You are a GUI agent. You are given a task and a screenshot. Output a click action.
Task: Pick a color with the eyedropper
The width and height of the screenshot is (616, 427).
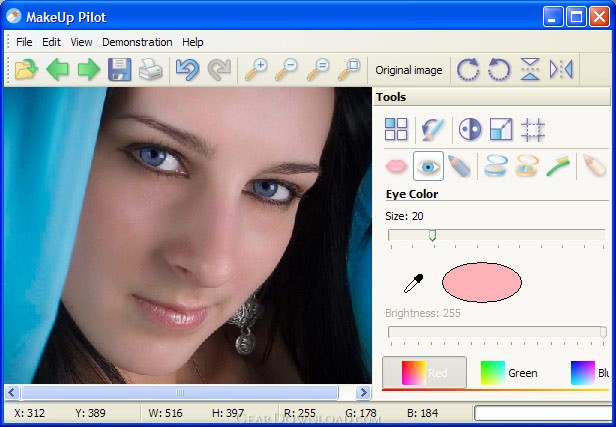pos(413,283)
